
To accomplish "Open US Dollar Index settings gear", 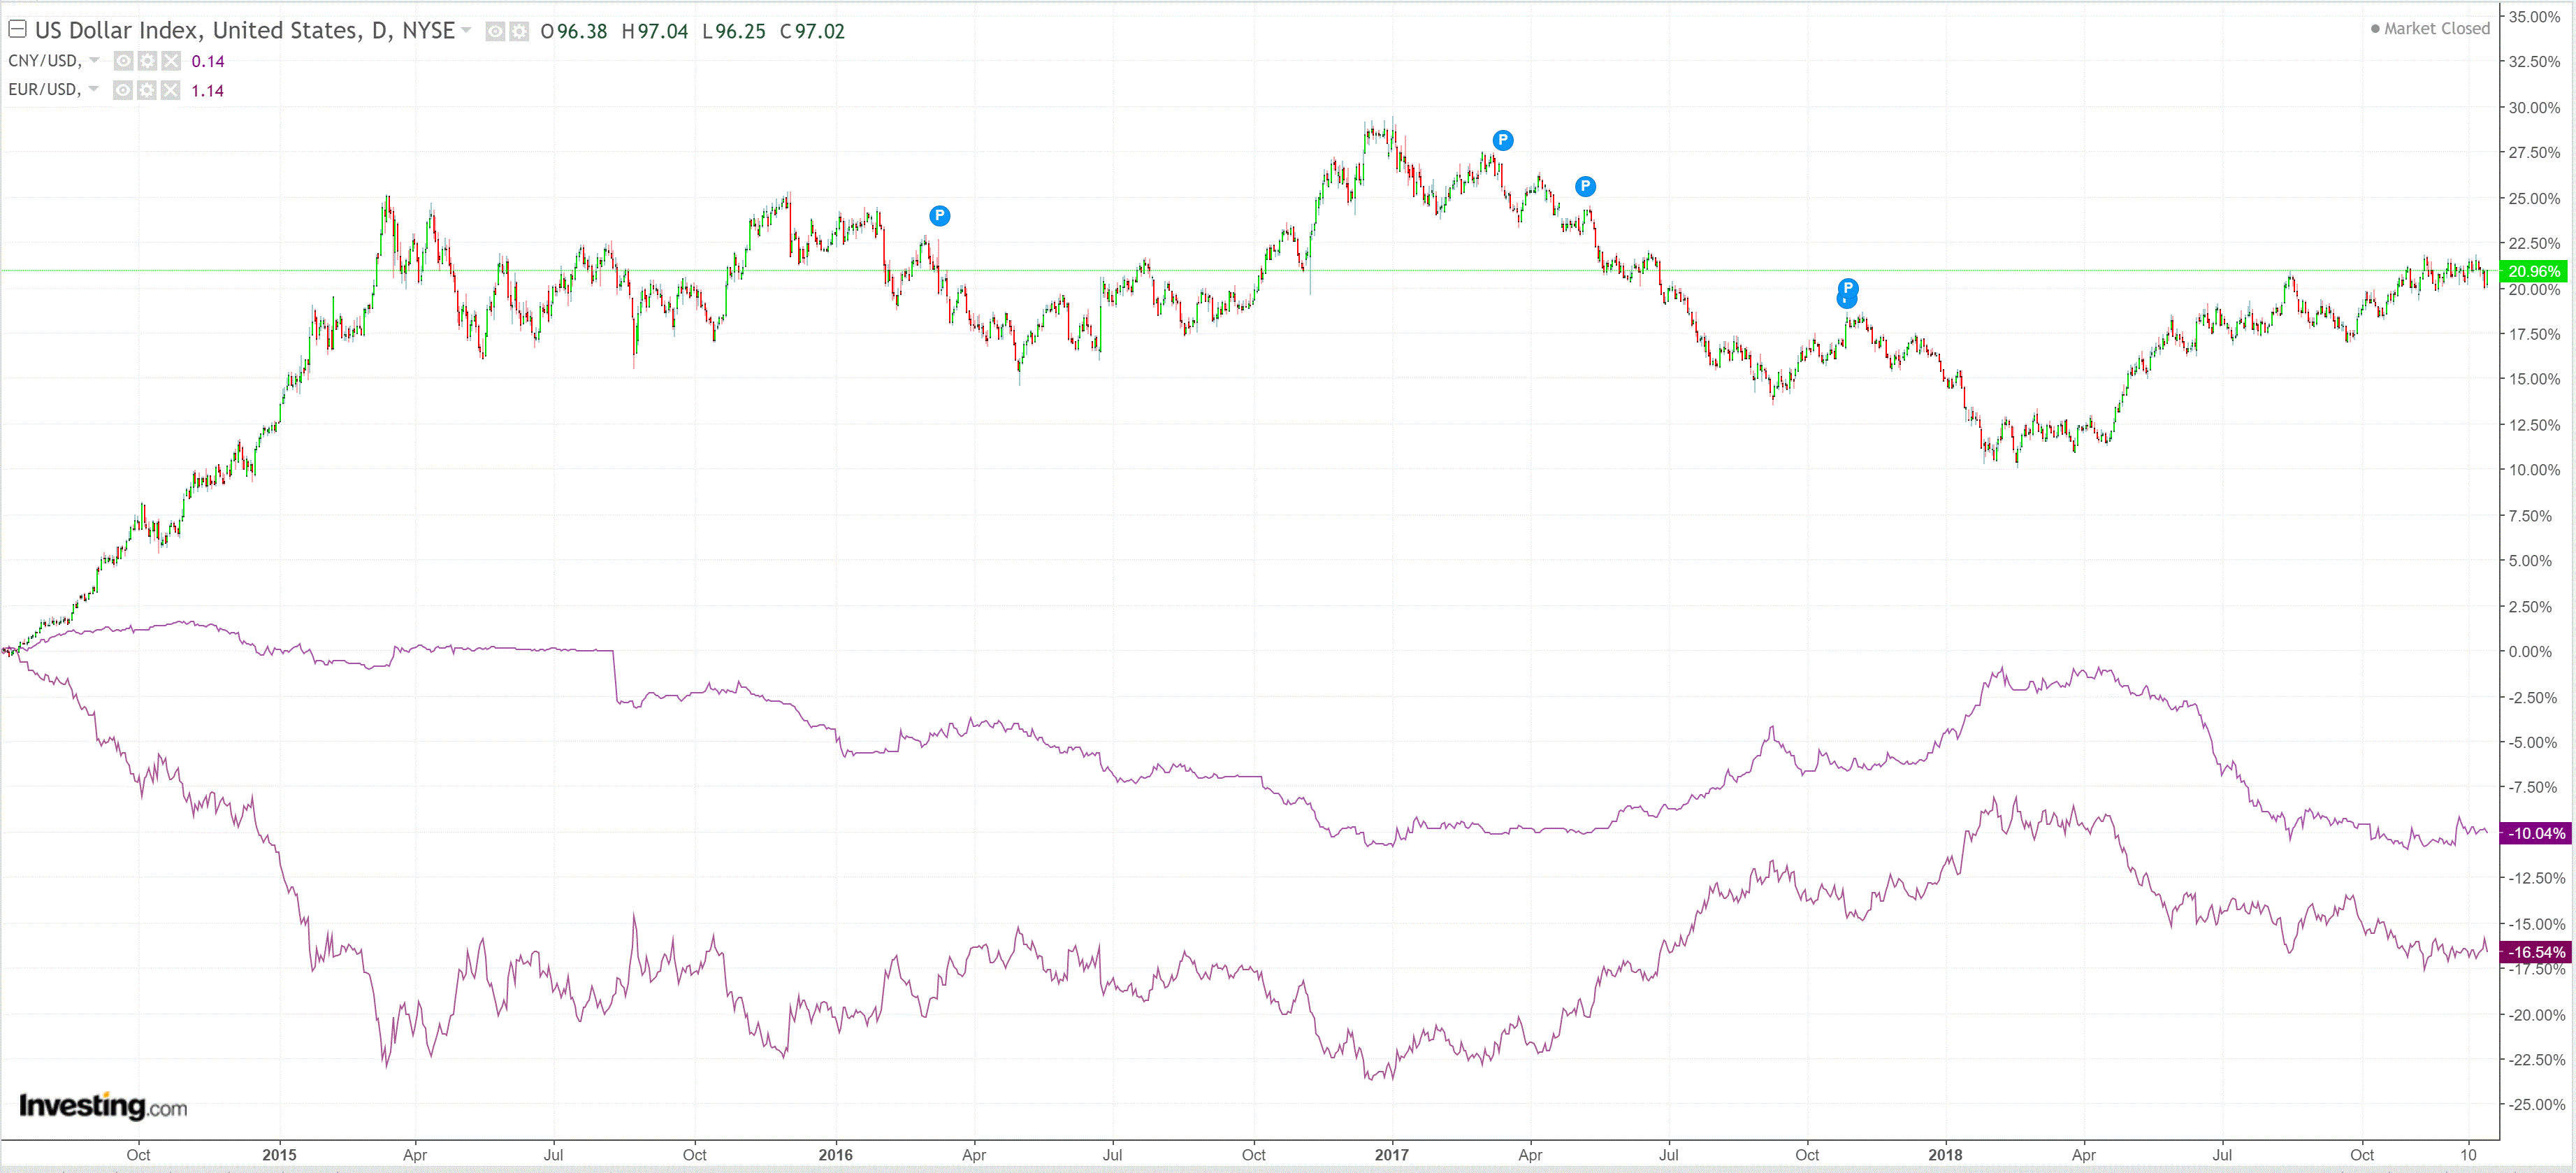I will point(519,32).
